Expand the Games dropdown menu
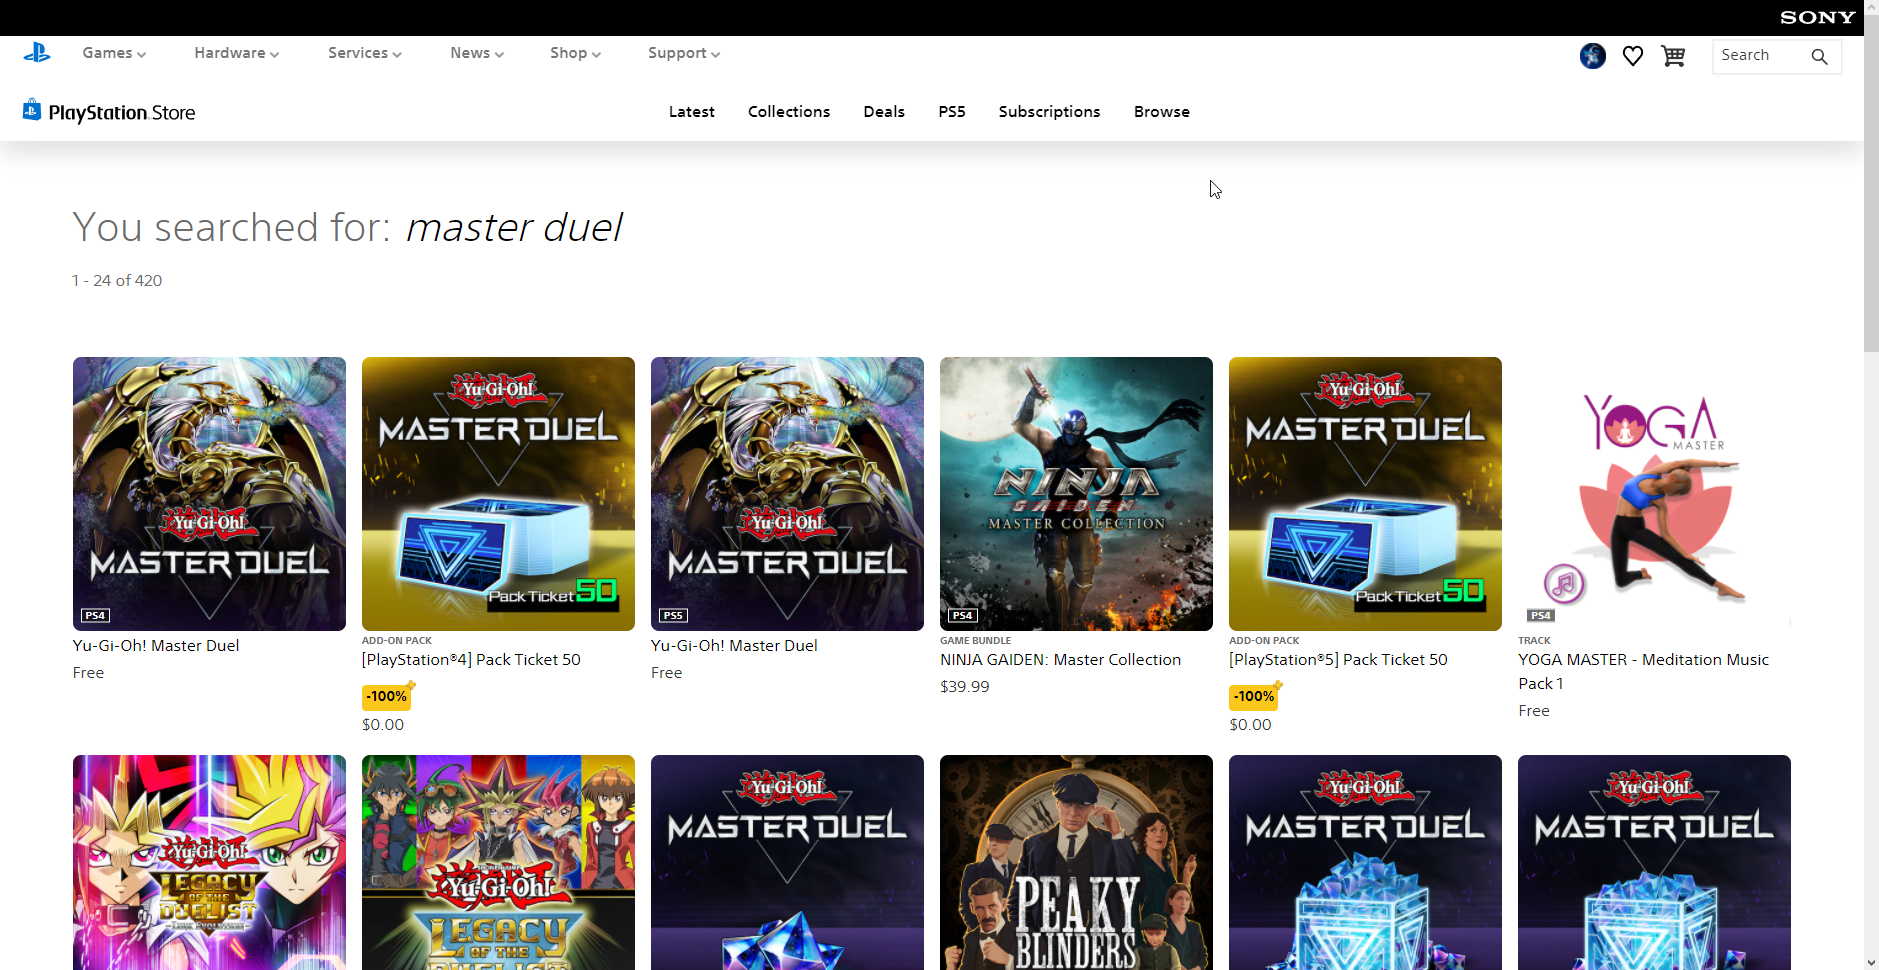The width and height of the screenshot is (1879, 970). pyautogui.click(x=114, y=53)
